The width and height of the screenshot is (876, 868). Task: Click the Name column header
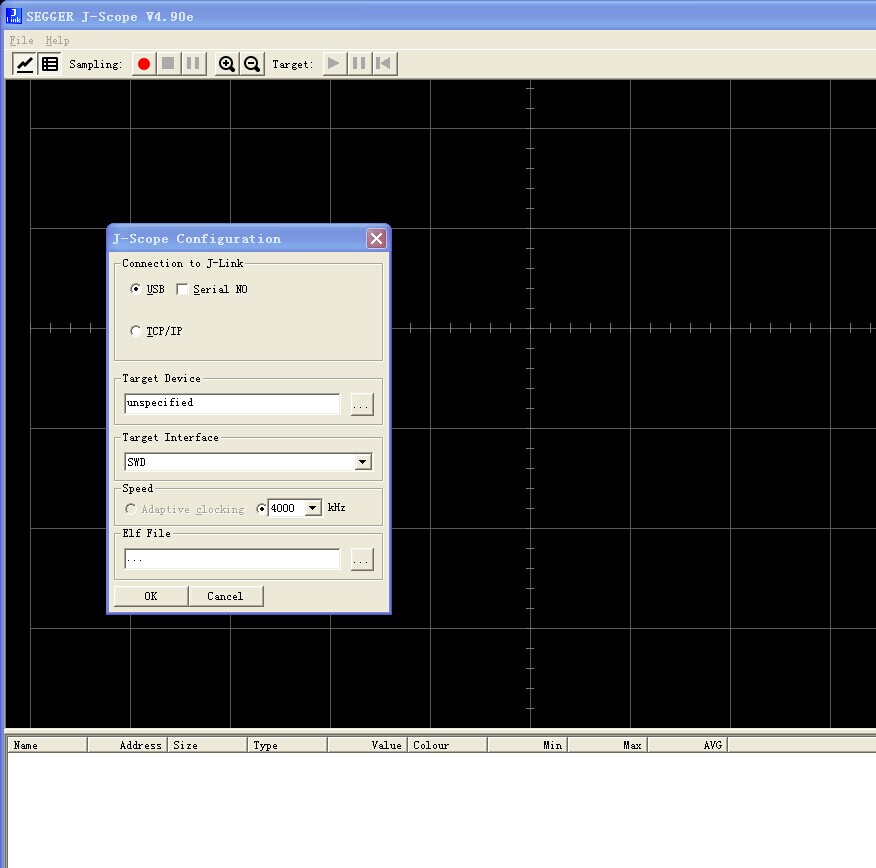[47, 745]
